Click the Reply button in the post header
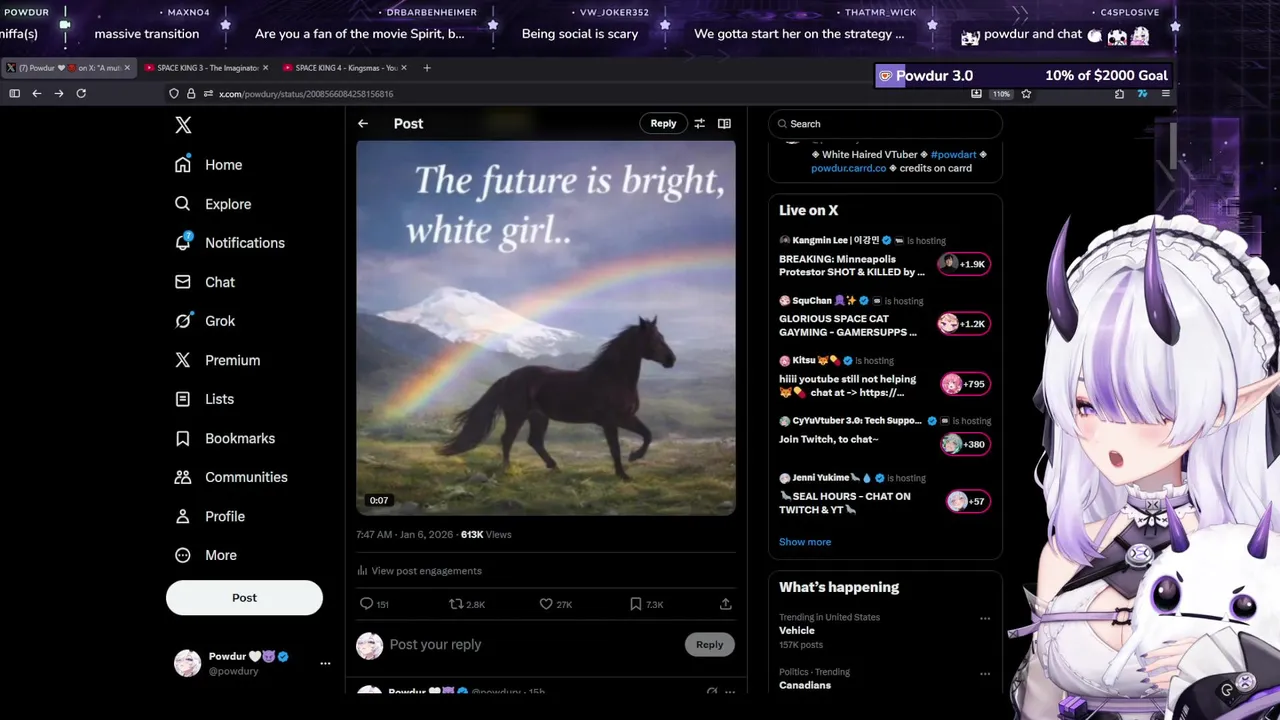Screen dimensions: 1280x720 click(663, 123)
